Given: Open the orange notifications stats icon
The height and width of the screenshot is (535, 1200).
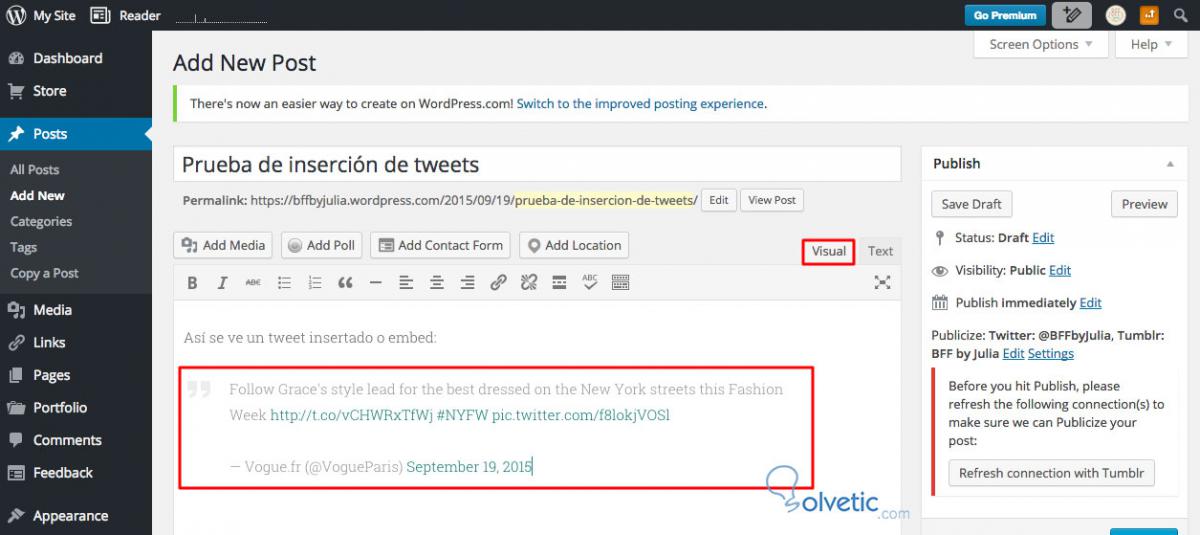Looking at the screenshot, I should tap(1150, 15).
